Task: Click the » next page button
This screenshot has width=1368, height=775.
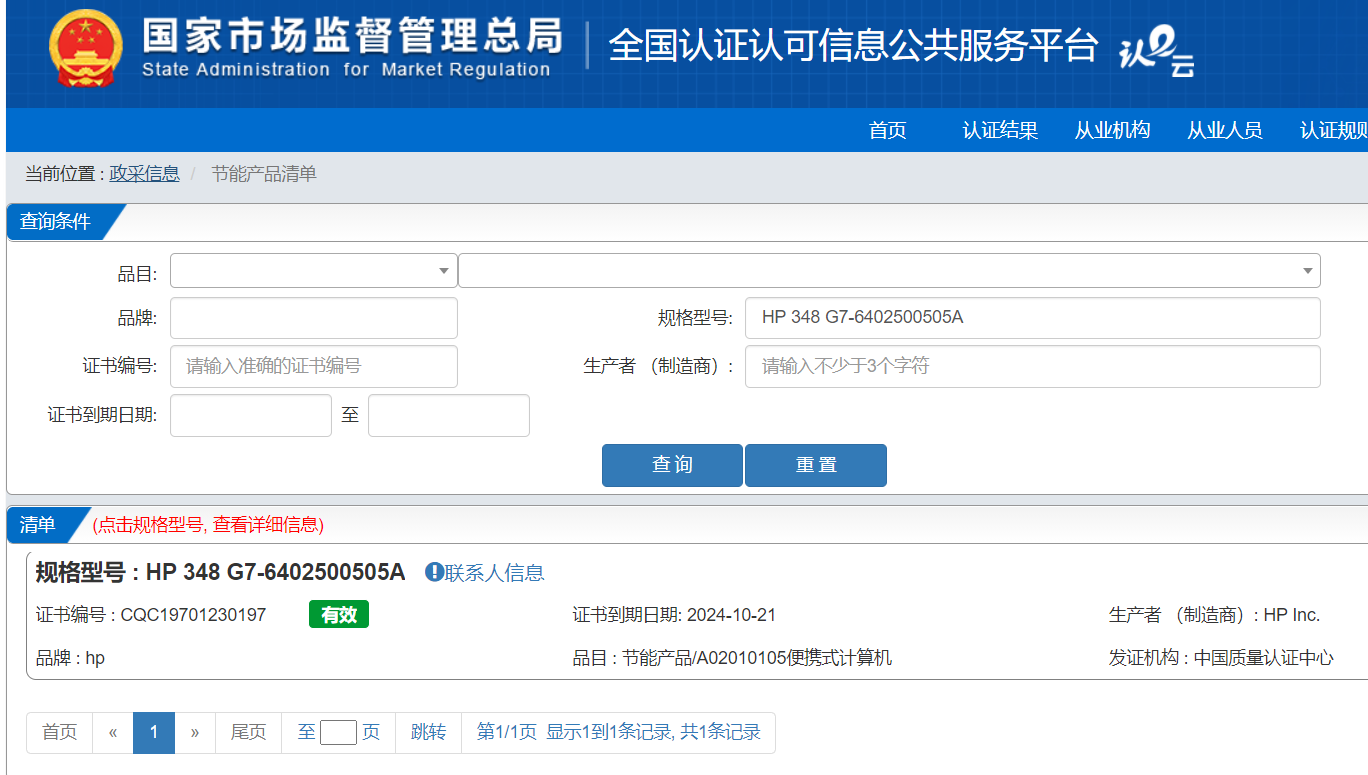Action: pos(195,732)
